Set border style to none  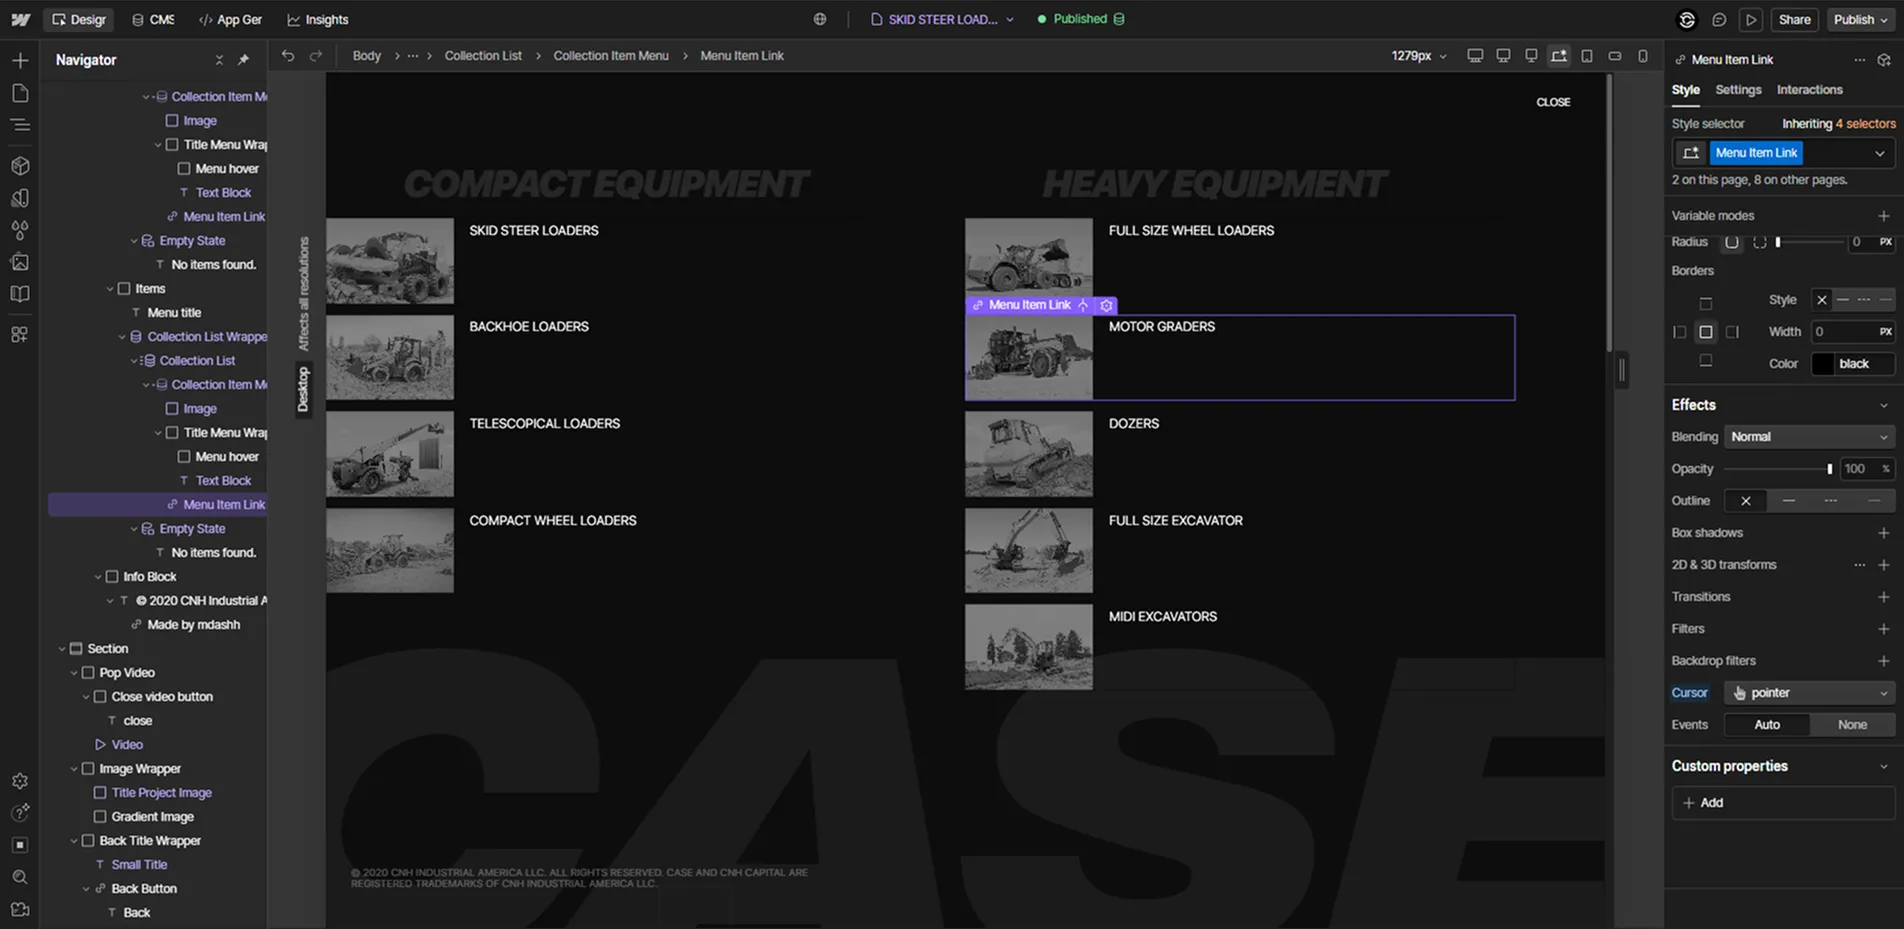[x=1822, y=300]
